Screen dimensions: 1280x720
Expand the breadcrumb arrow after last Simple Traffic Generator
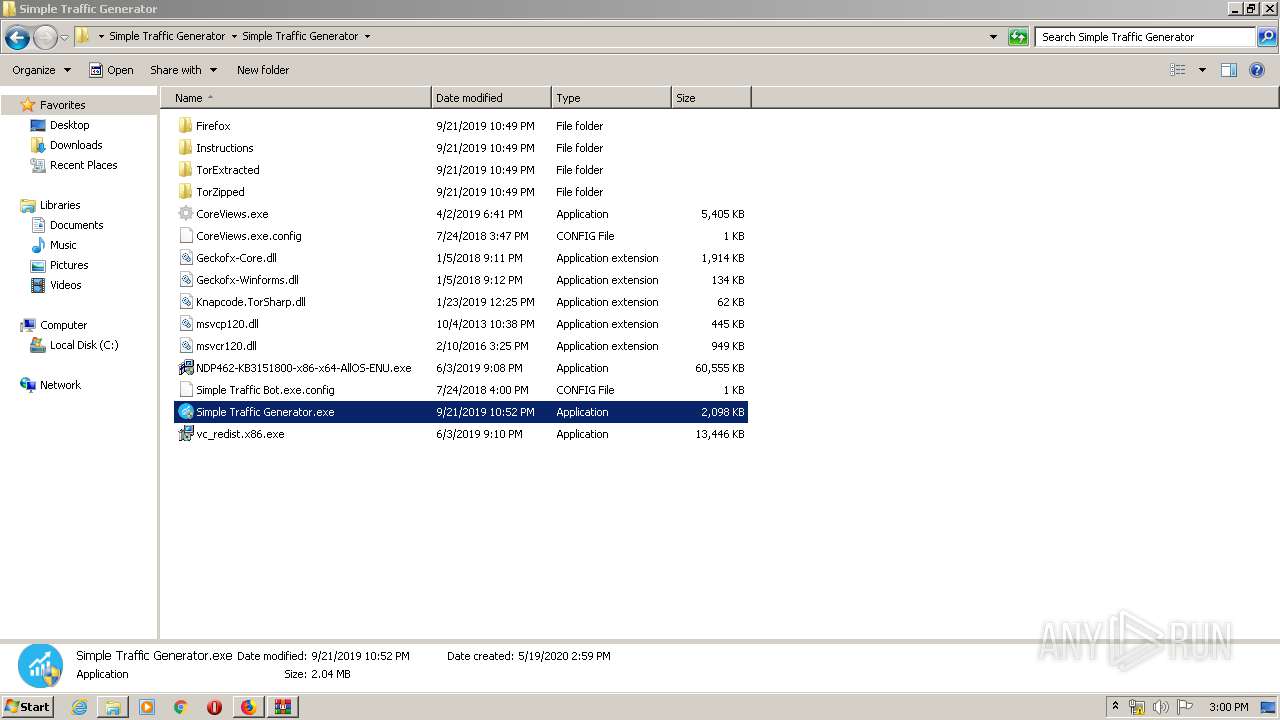pyautogui.click(x=367, y=37)
